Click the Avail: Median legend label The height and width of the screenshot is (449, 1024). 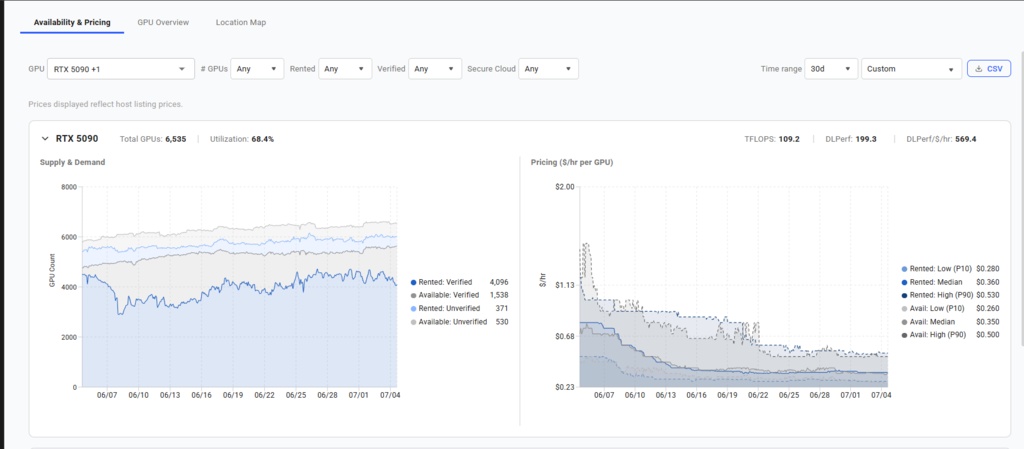[932, 322]
